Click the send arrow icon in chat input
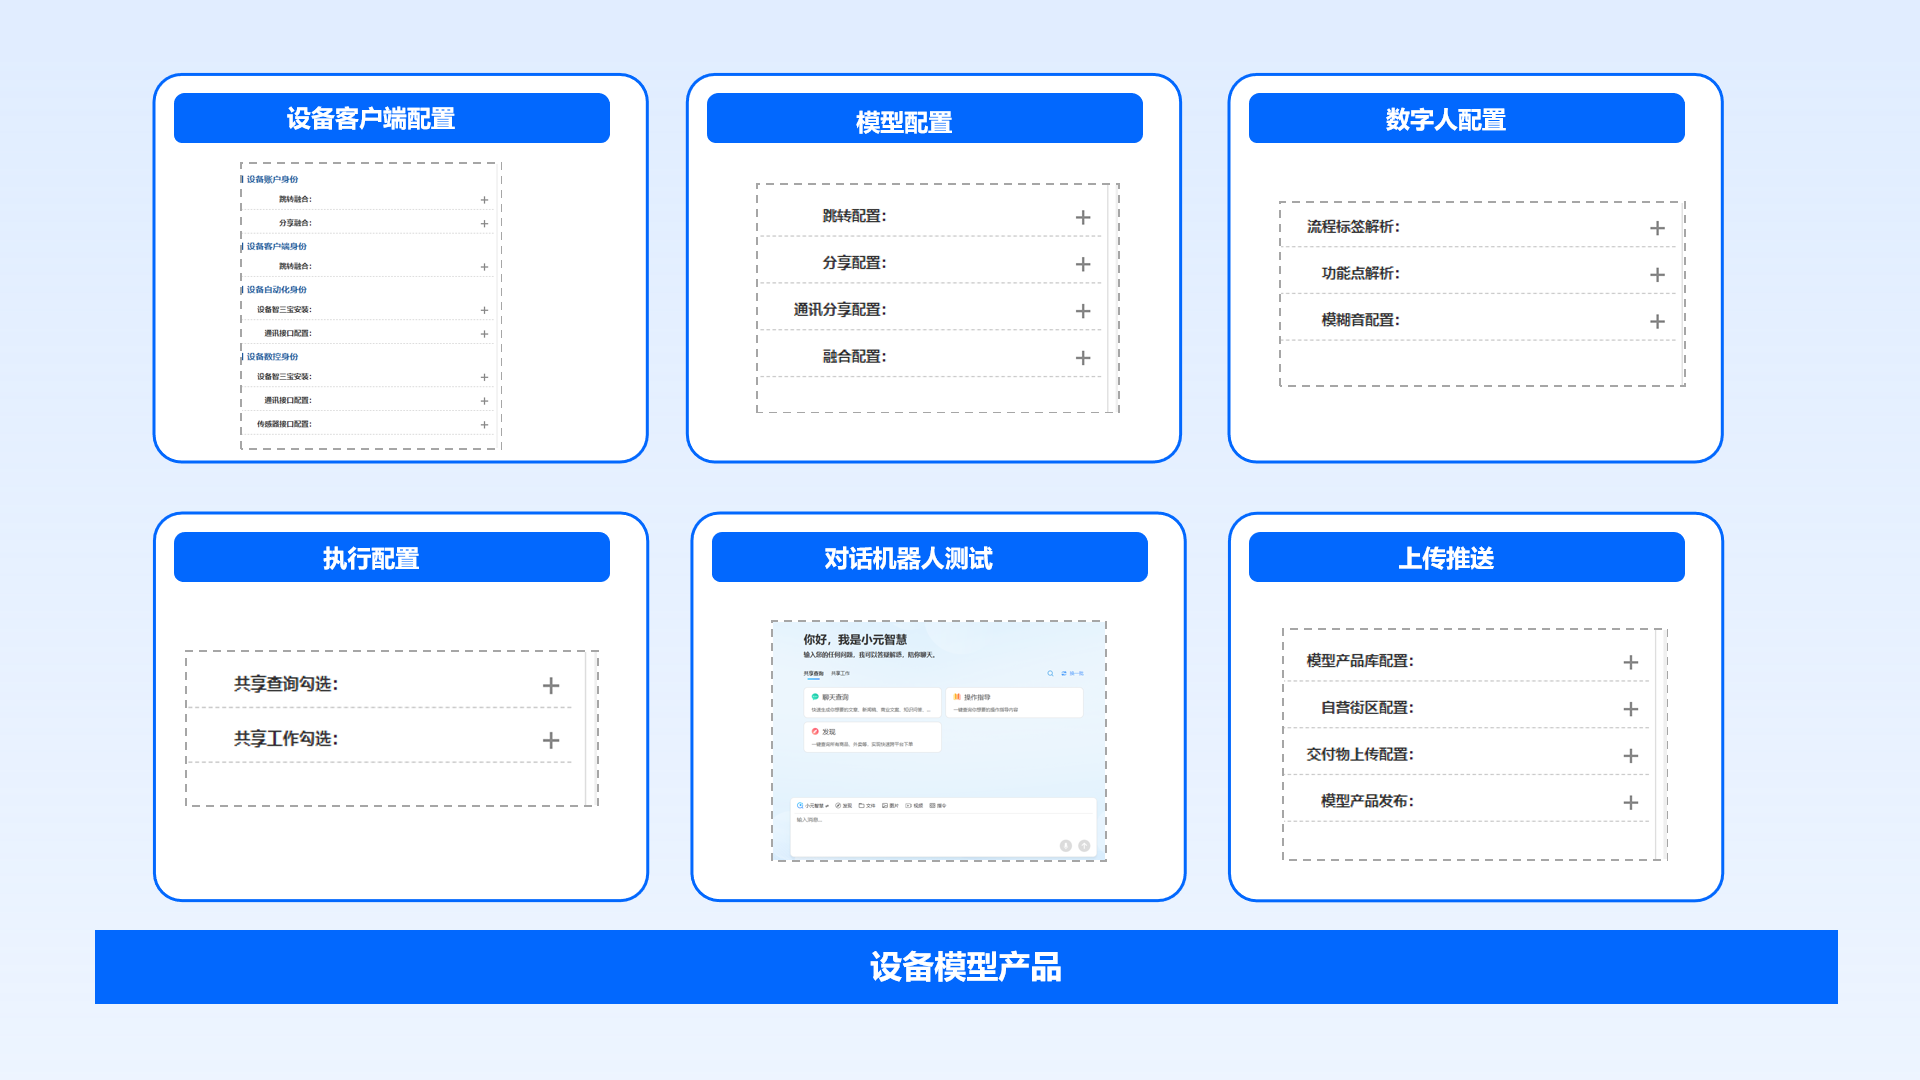The width and height of the screenshot is (1920, 1080). click(x=1084, y=846)
